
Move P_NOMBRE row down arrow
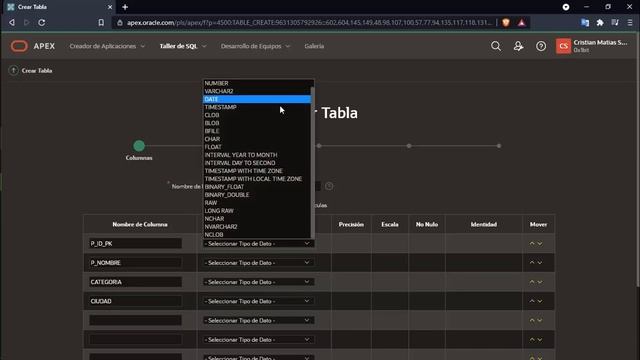540,263
